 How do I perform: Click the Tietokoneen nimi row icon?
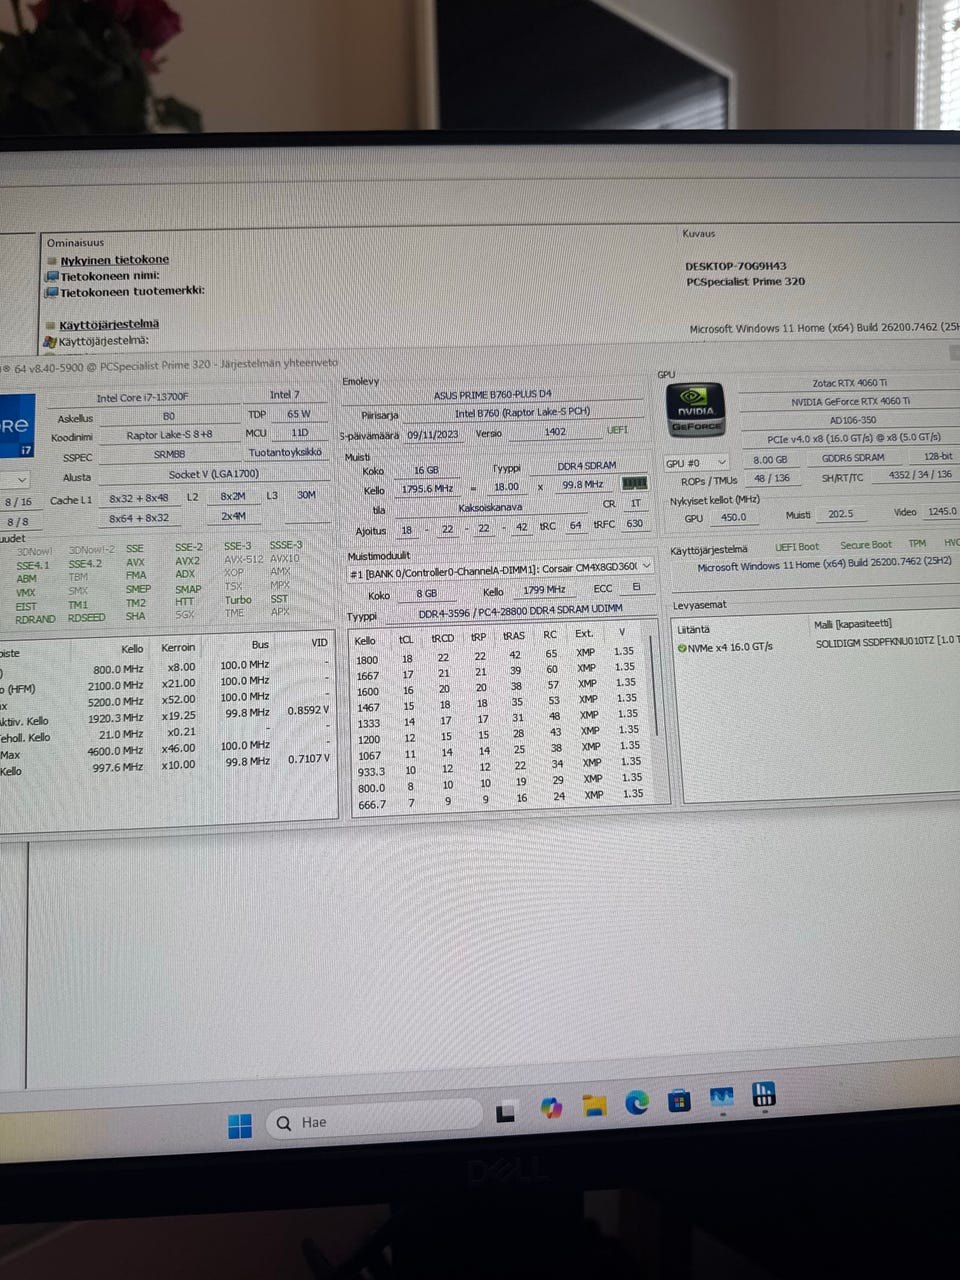click(x=52, y=276)
